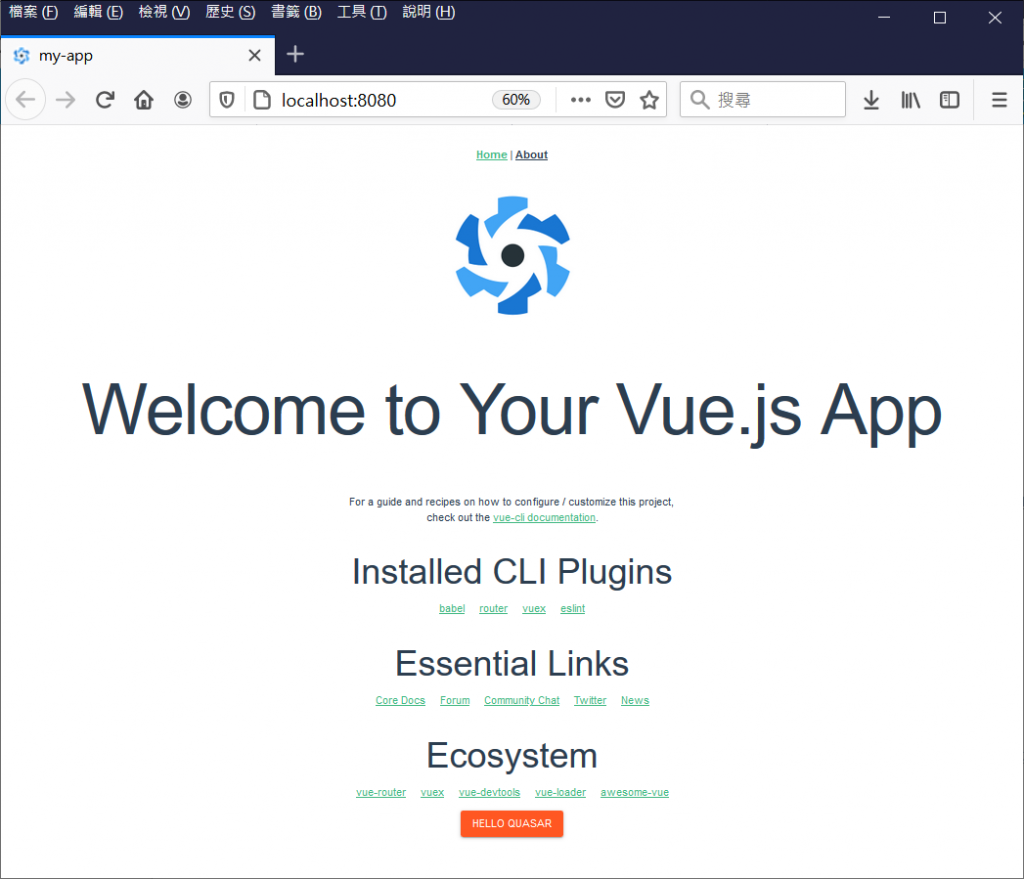This screenshot has width=1024, height=879.
Task: Minimize the browser window
Action: pos(884,18)
